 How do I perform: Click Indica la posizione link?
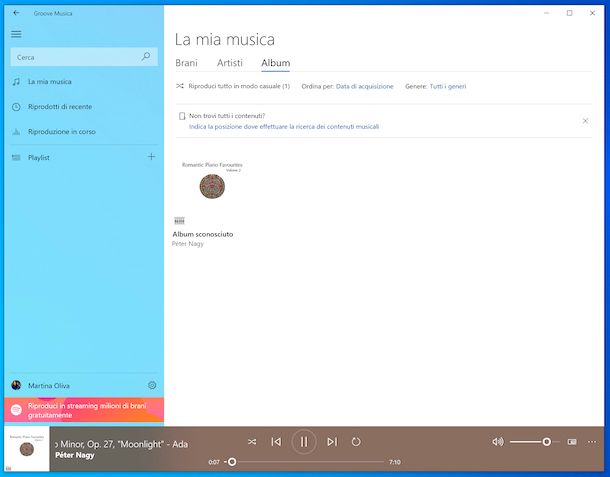284,126
